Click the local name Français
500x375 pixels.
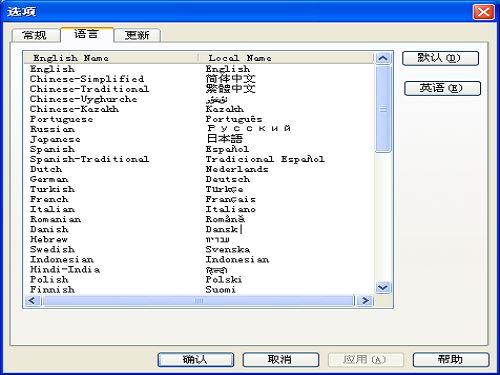(x=231, y=199)
